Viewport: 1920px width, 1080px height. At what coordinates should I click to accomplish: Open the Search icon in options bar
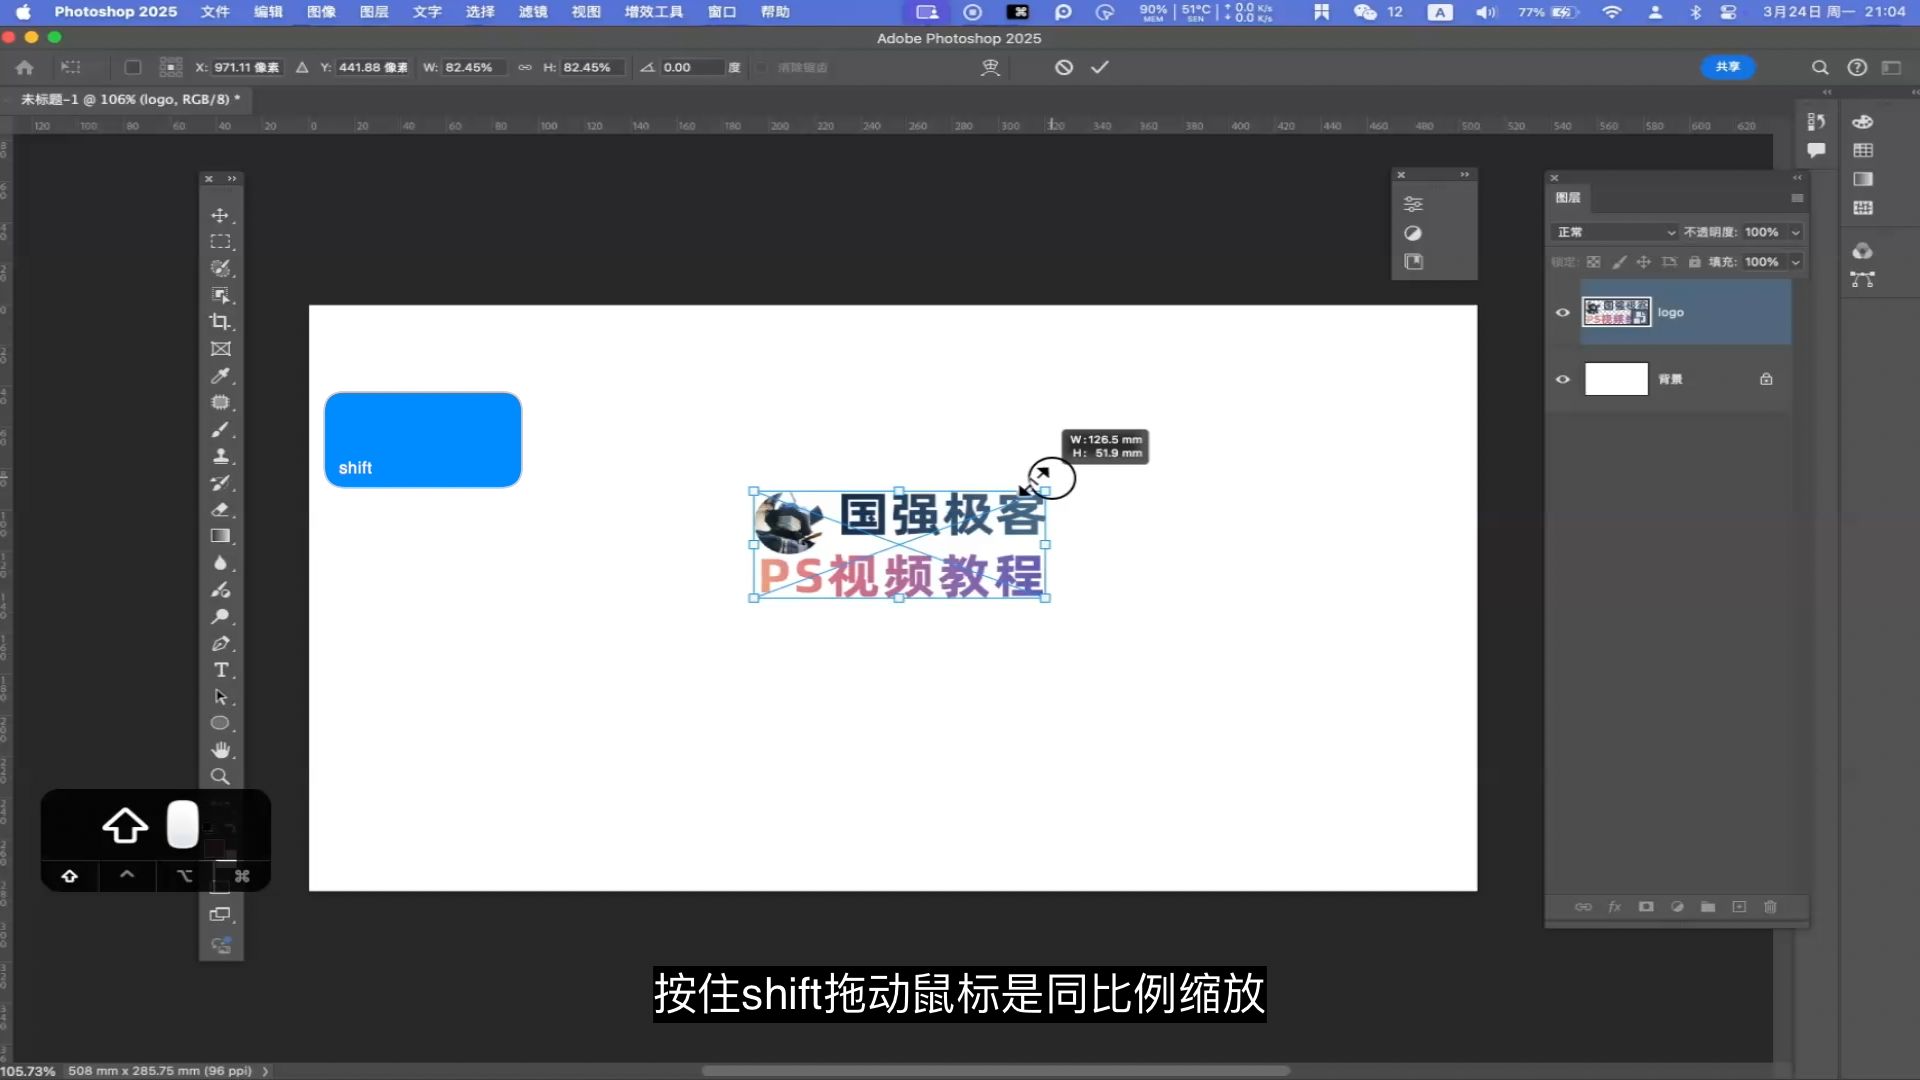point(1820,67)
